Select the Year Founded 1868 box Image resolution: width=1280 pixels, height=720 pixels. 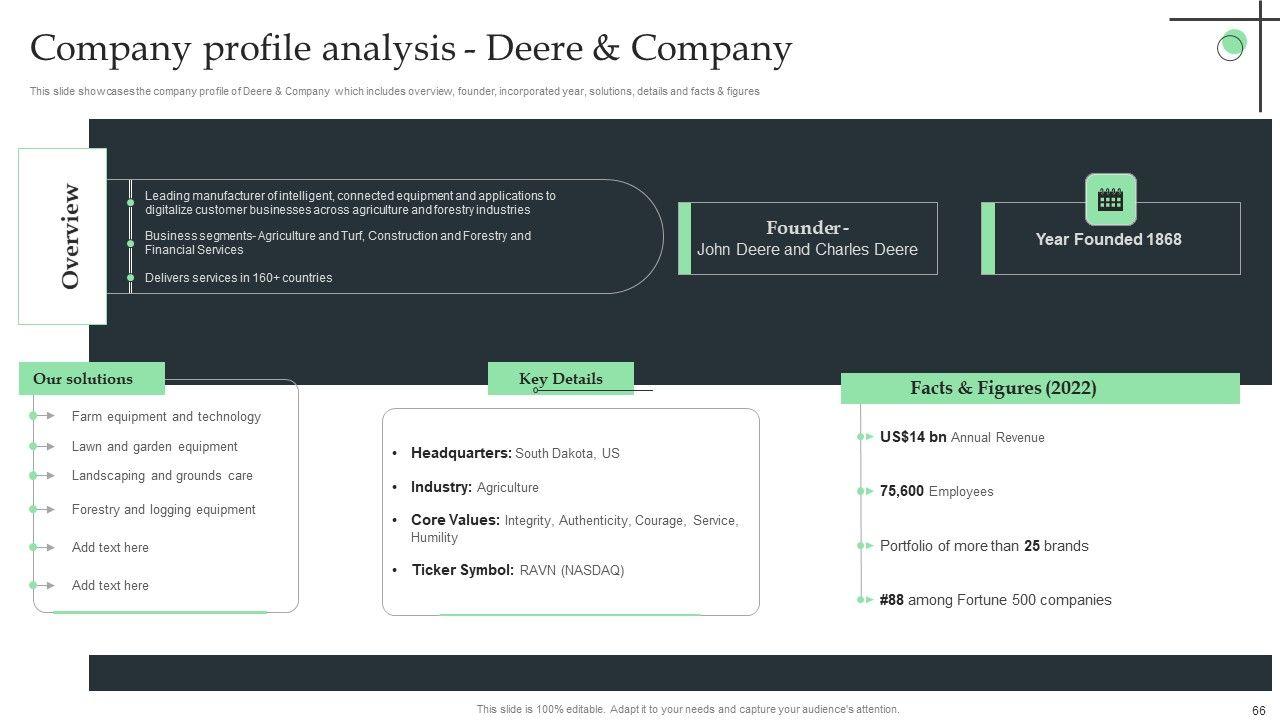coord(1111,239)
